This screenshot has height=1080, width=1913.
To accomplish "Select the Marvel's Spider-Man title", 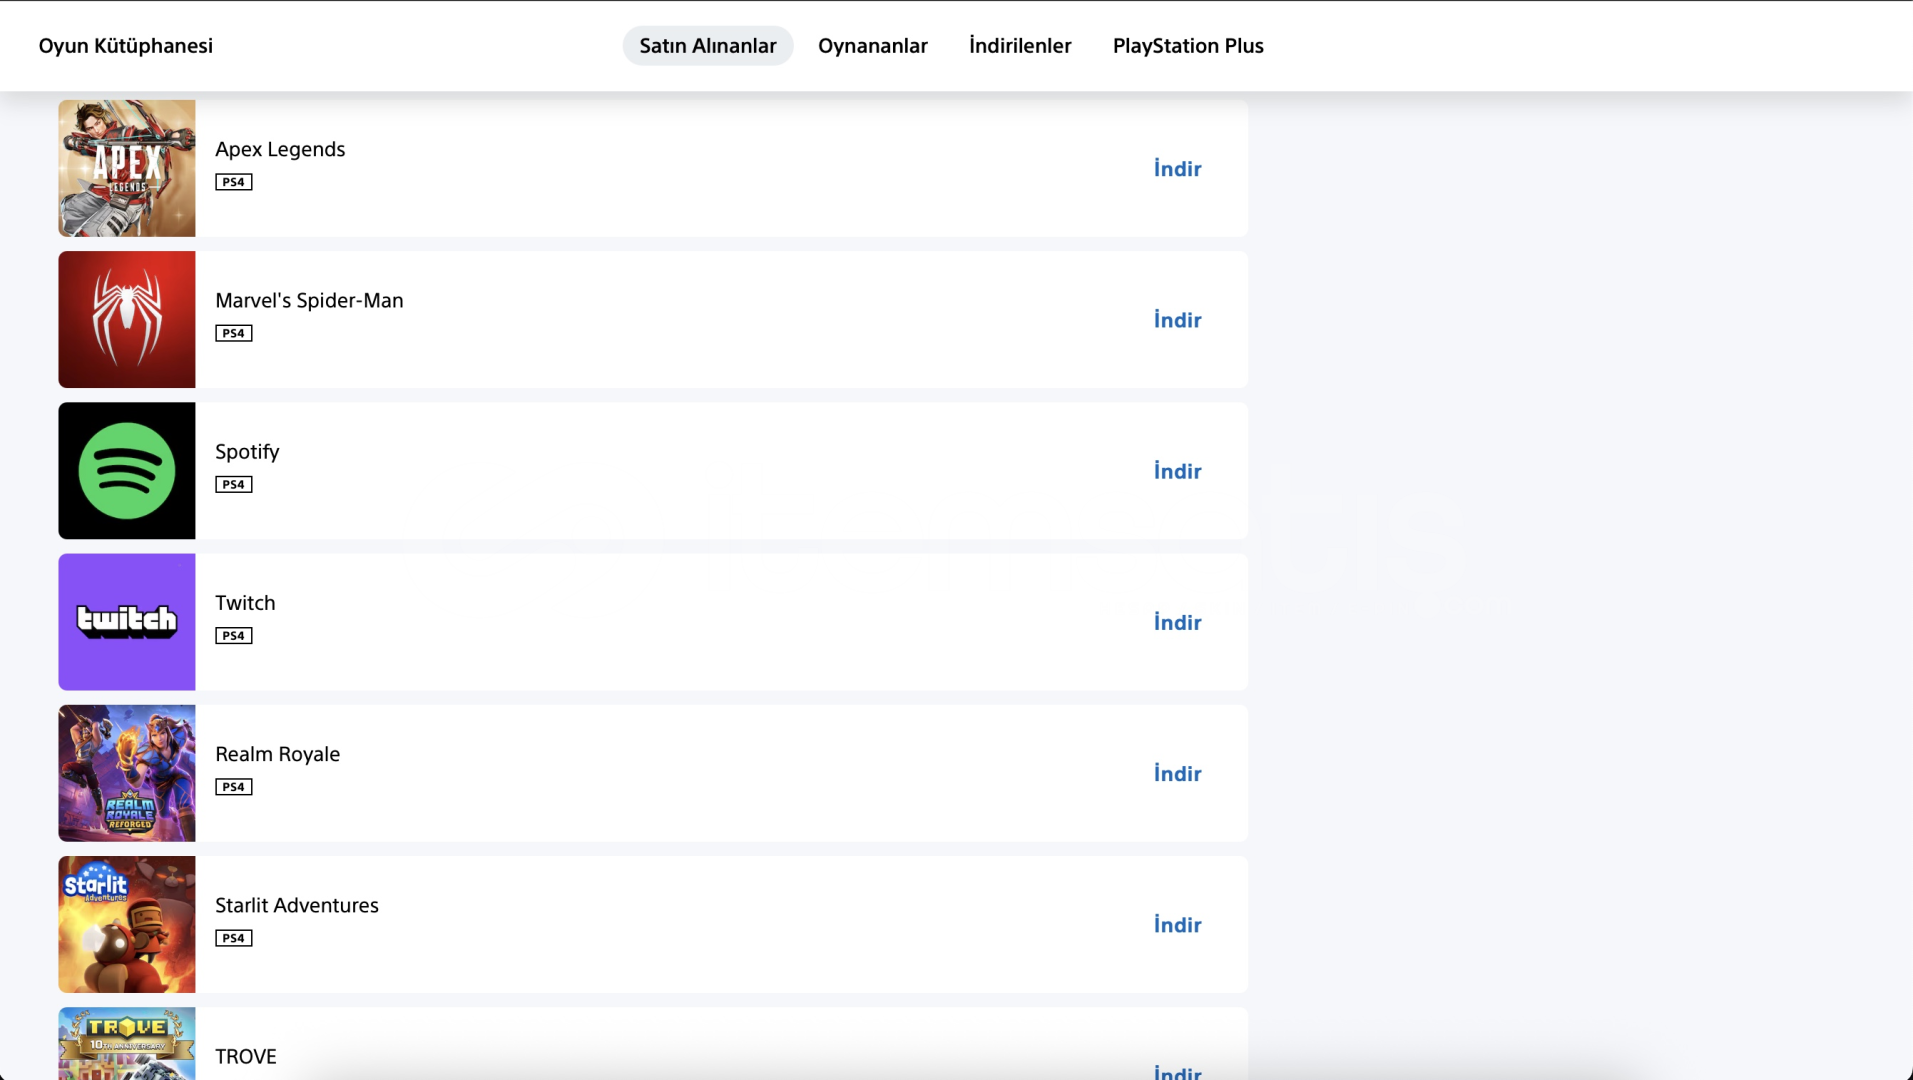I will point(309,300).
